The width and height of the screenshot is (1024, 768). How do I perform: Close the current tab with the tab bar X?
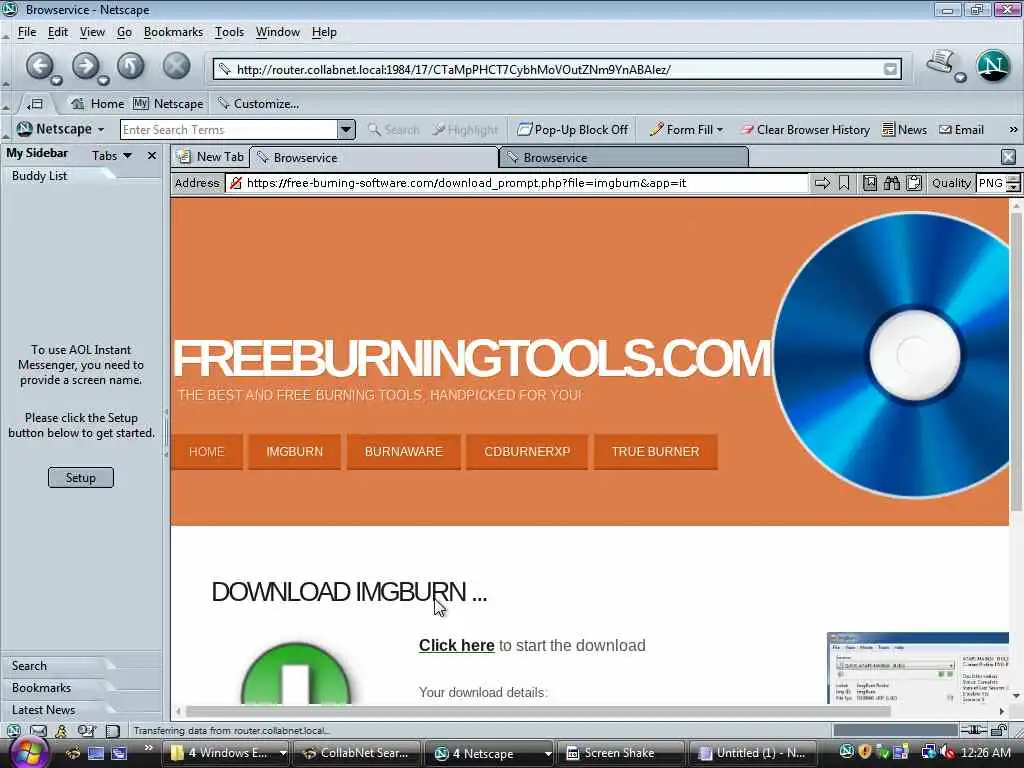pos(1008,157)
